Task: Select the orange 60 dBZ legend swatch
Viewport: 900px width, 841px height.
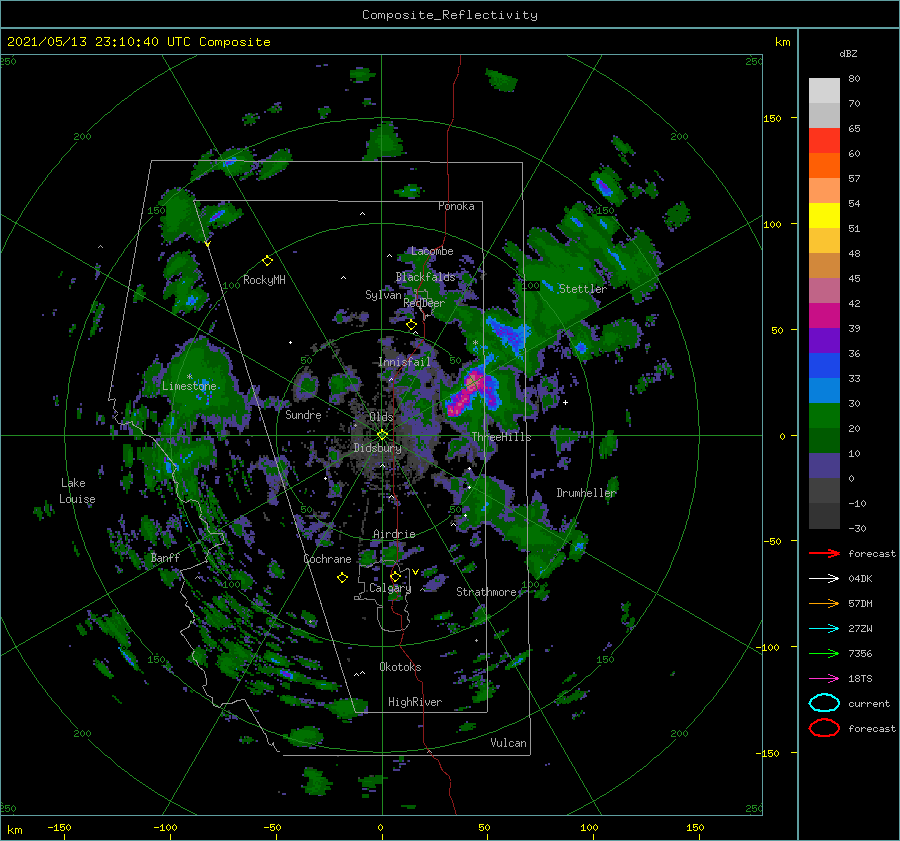Action: click(x=824, y=166)
